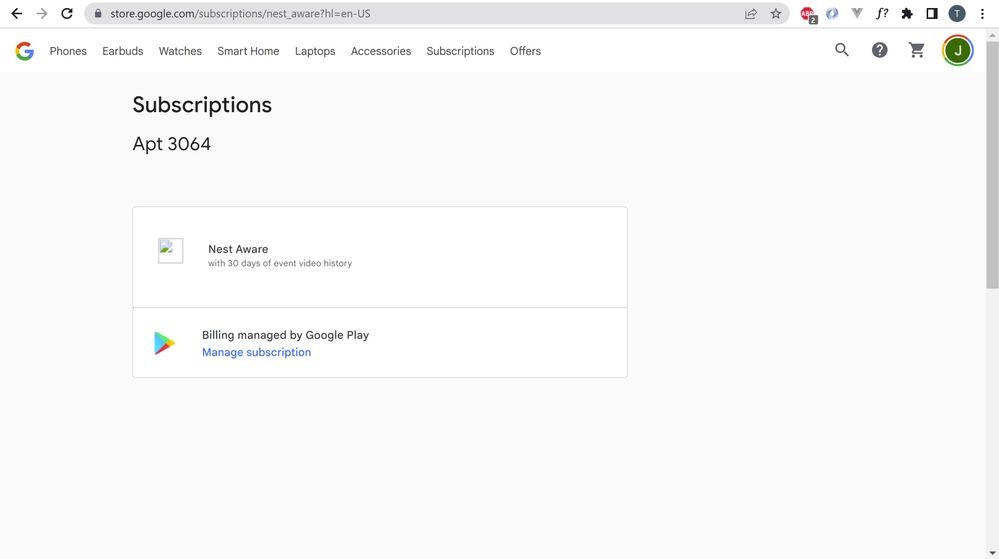Open the Subscriptions navigation item
This screenshot has width=999, height=559.
460,51
